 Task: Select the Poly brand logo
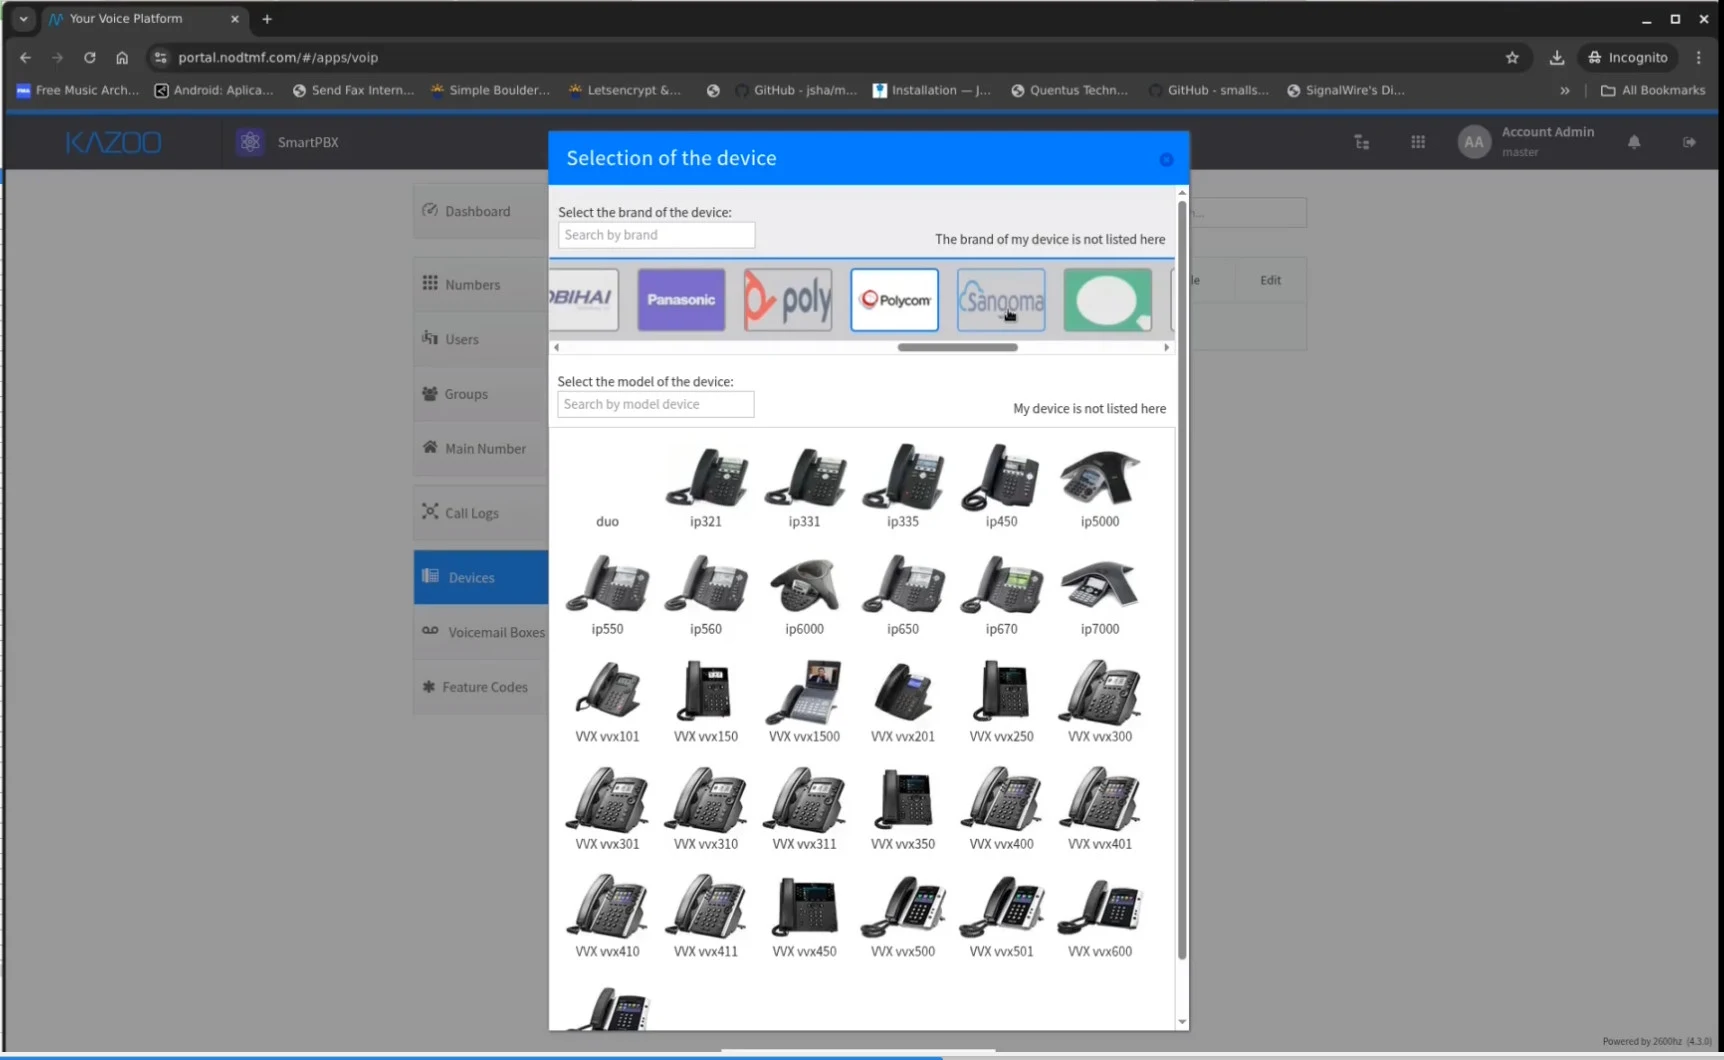point(788,300)
